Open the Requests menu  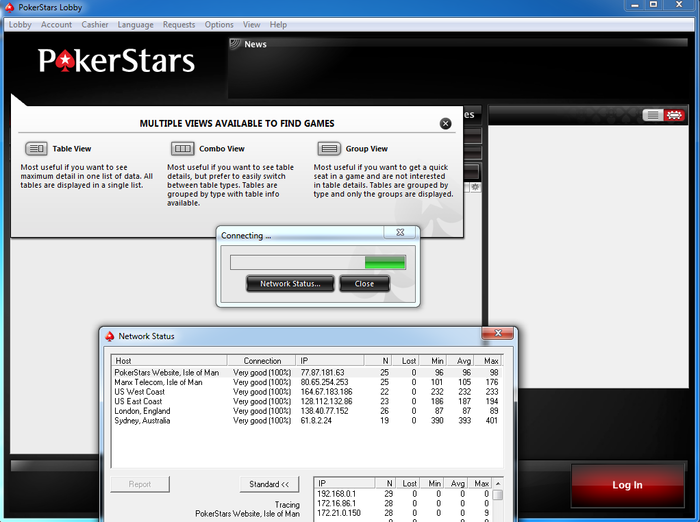coord(179,25)
